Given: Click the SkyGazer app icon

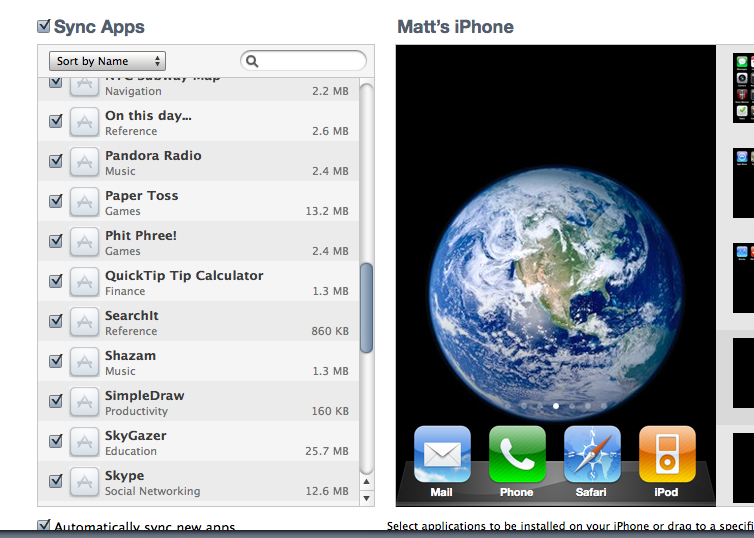Looking at the screenshot, I should [84, 441].
